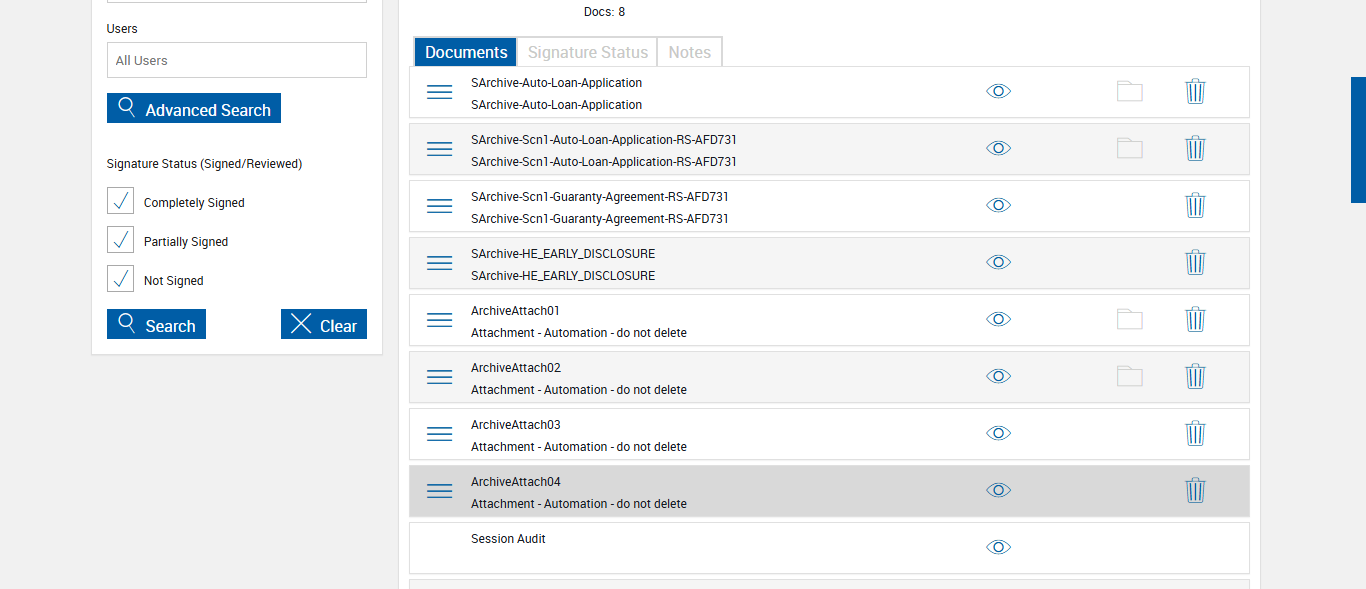View SArchive-HE_EARLY_DISCLOSURE via eye icon

[x=999, y=262]
